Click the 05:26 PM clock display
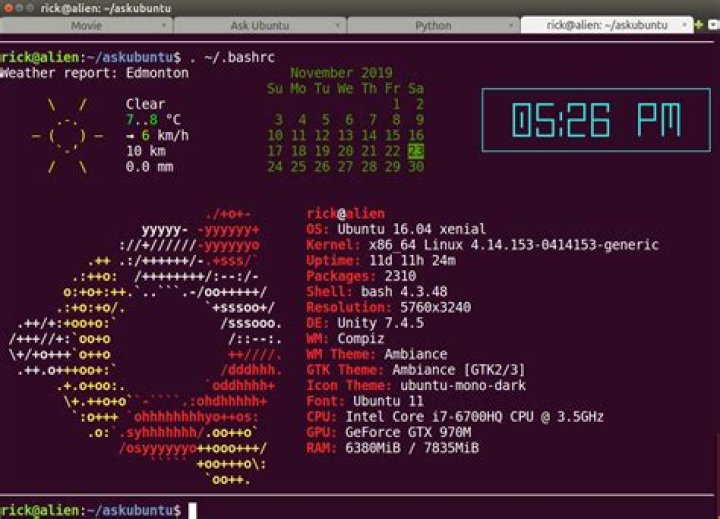Screen dimensions: 720x519 point(596,120)
